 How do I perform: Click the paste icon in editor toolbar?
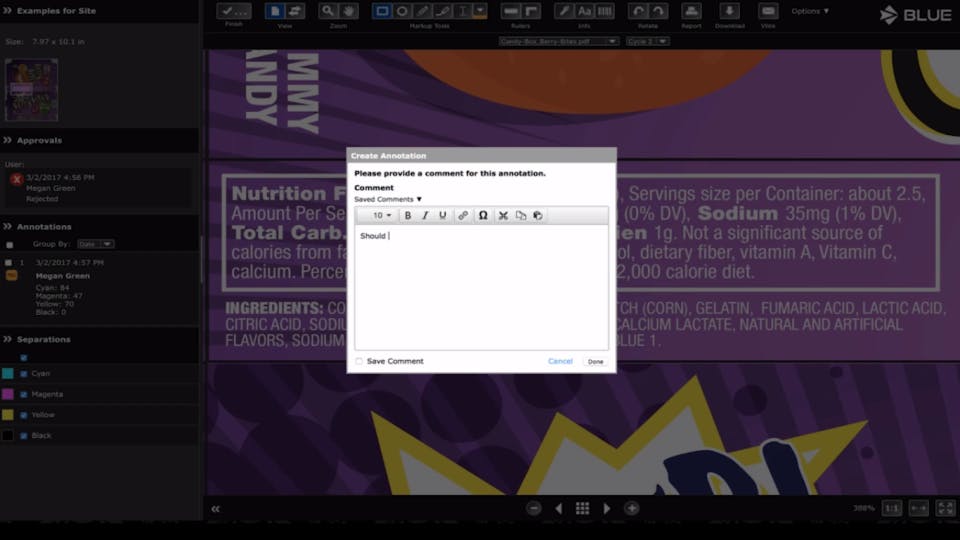[x=538, y=216]
